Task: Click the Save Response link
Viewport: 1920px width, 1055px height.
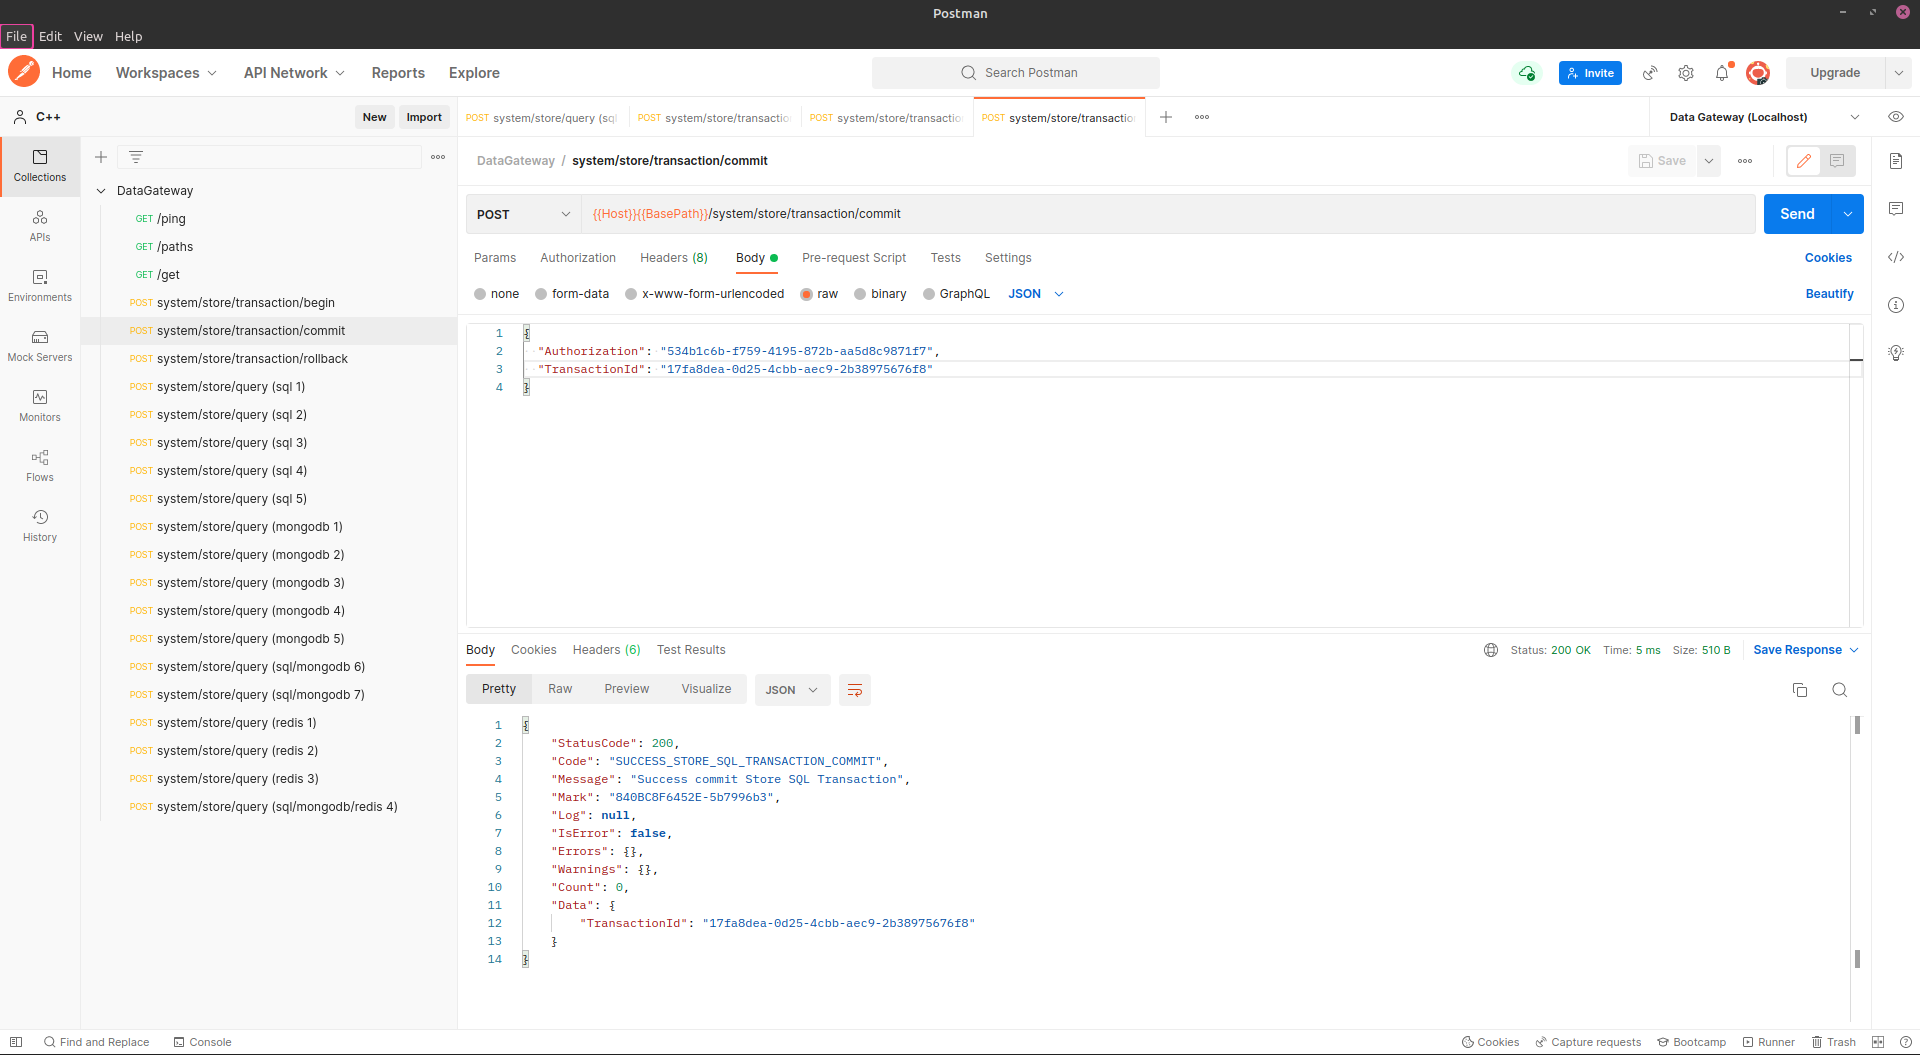Action: pos(1797,650)
